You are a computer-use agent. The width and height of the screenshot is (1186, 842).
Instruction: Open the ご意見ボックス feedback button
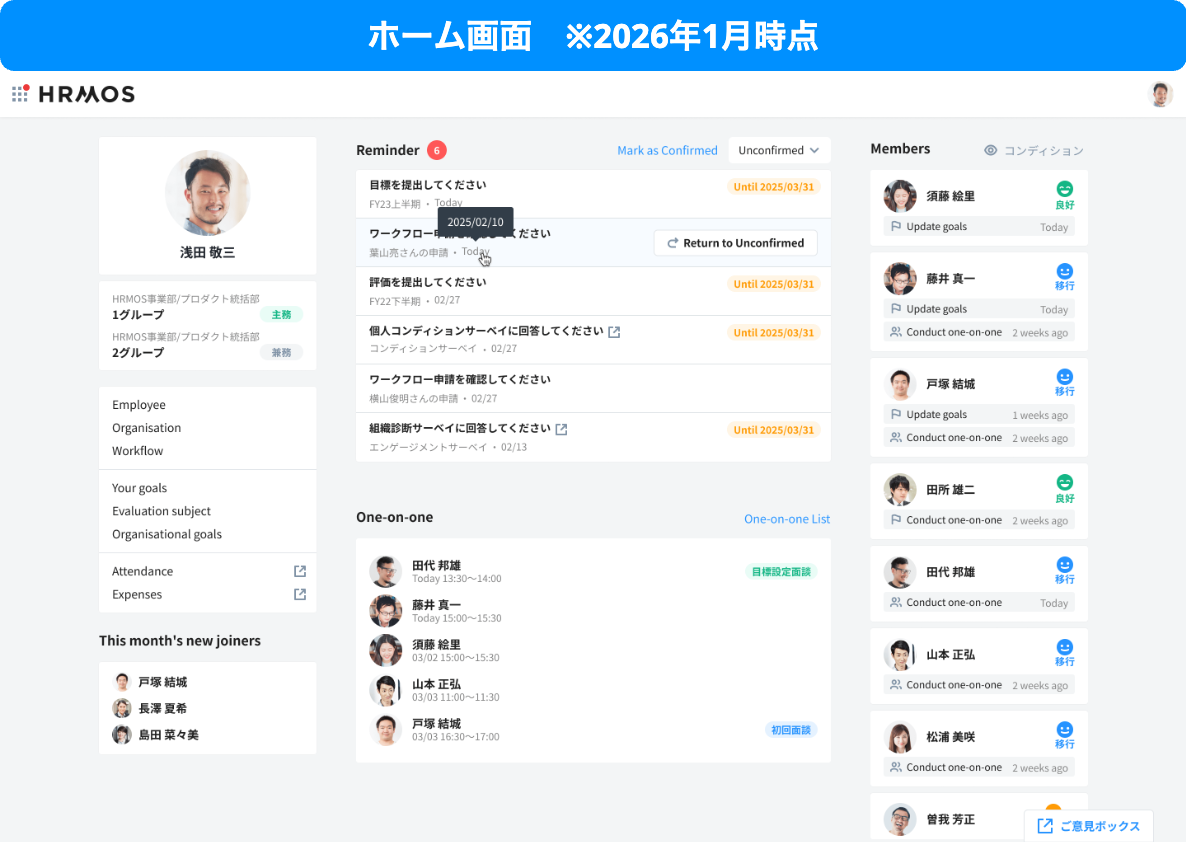1088,826
